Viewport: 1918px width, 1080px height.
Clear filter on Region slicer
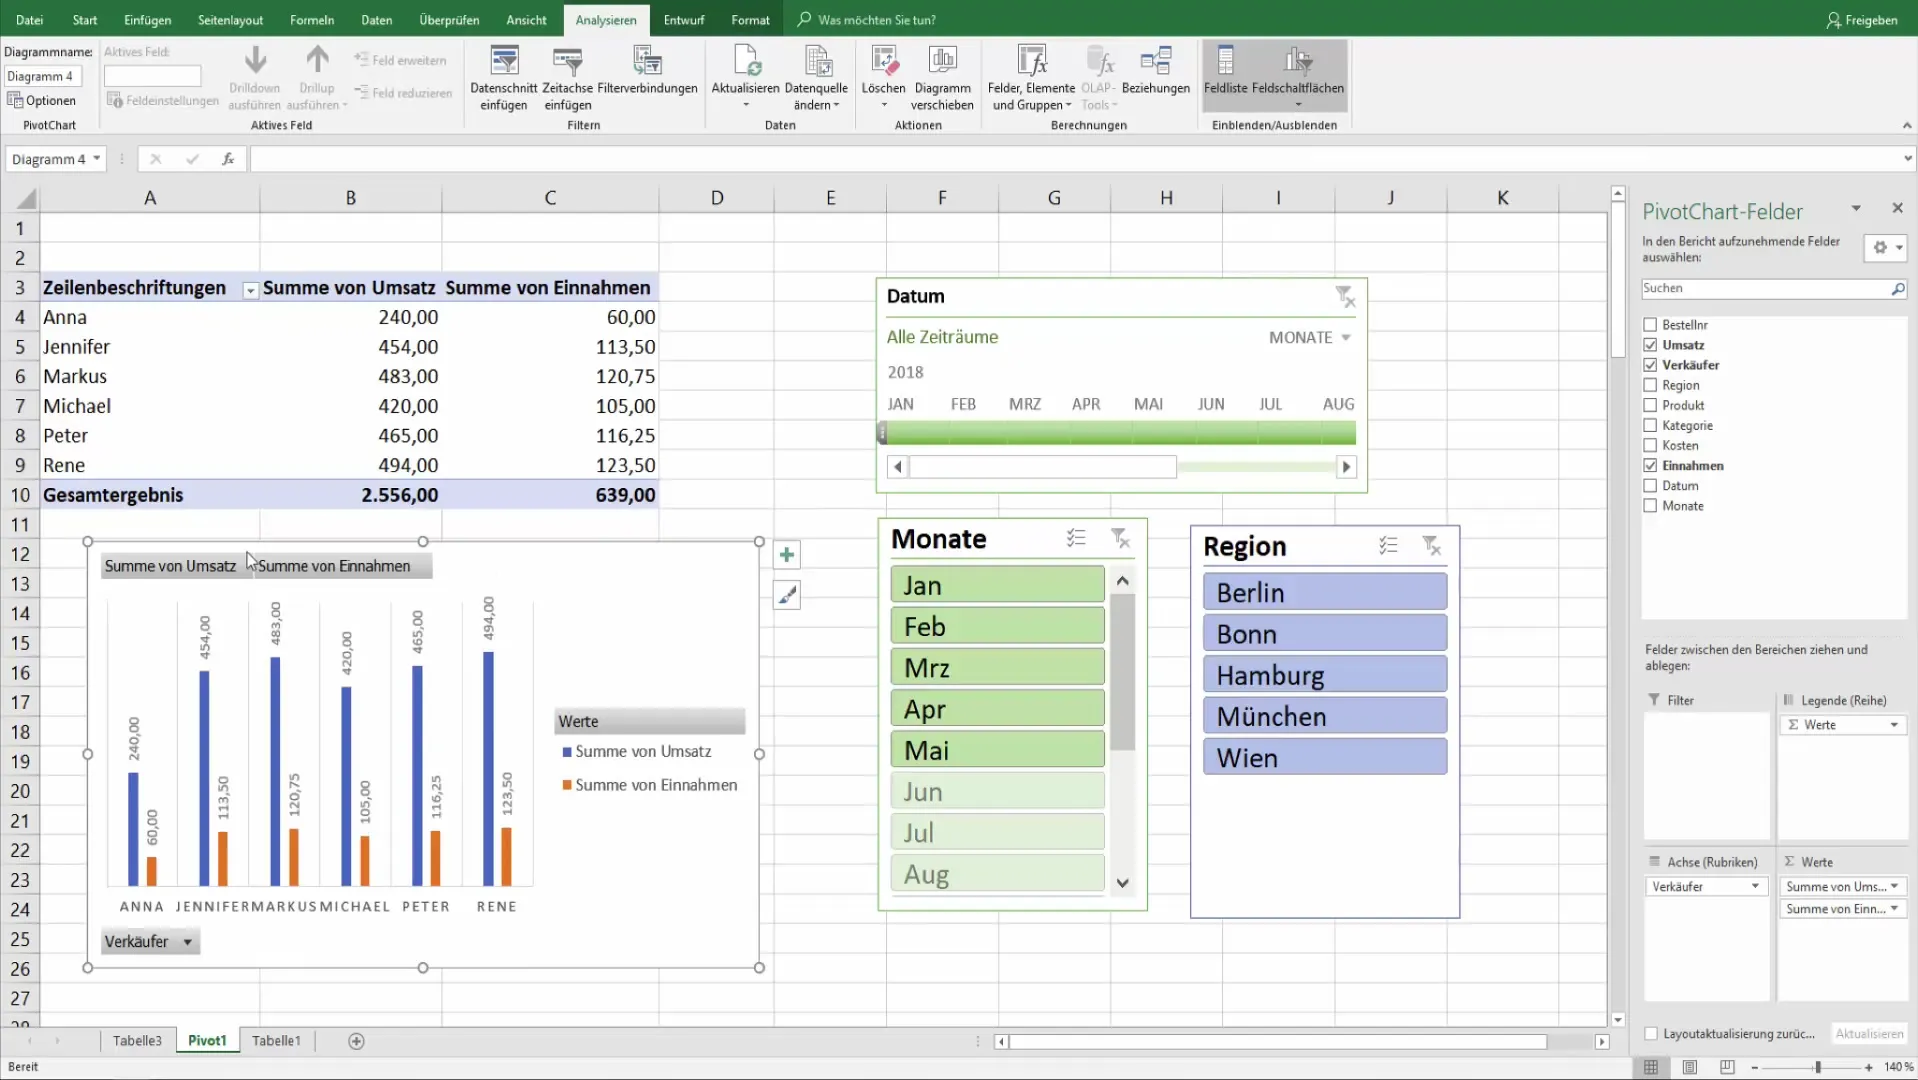click(x=1432, y=546)
